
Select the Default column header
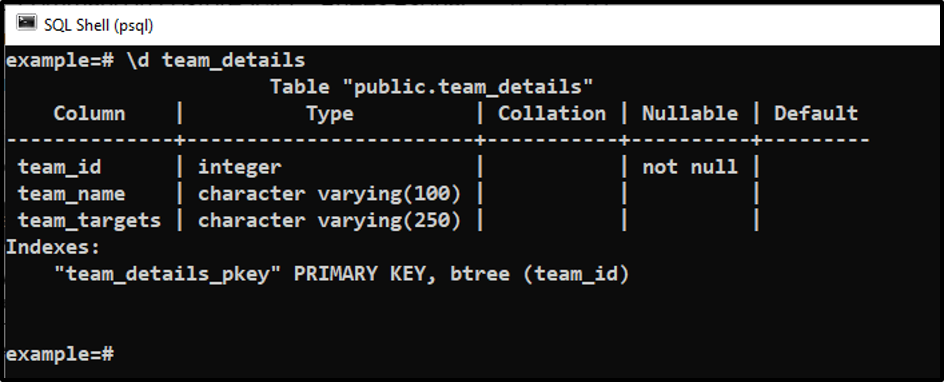point(816,114)
